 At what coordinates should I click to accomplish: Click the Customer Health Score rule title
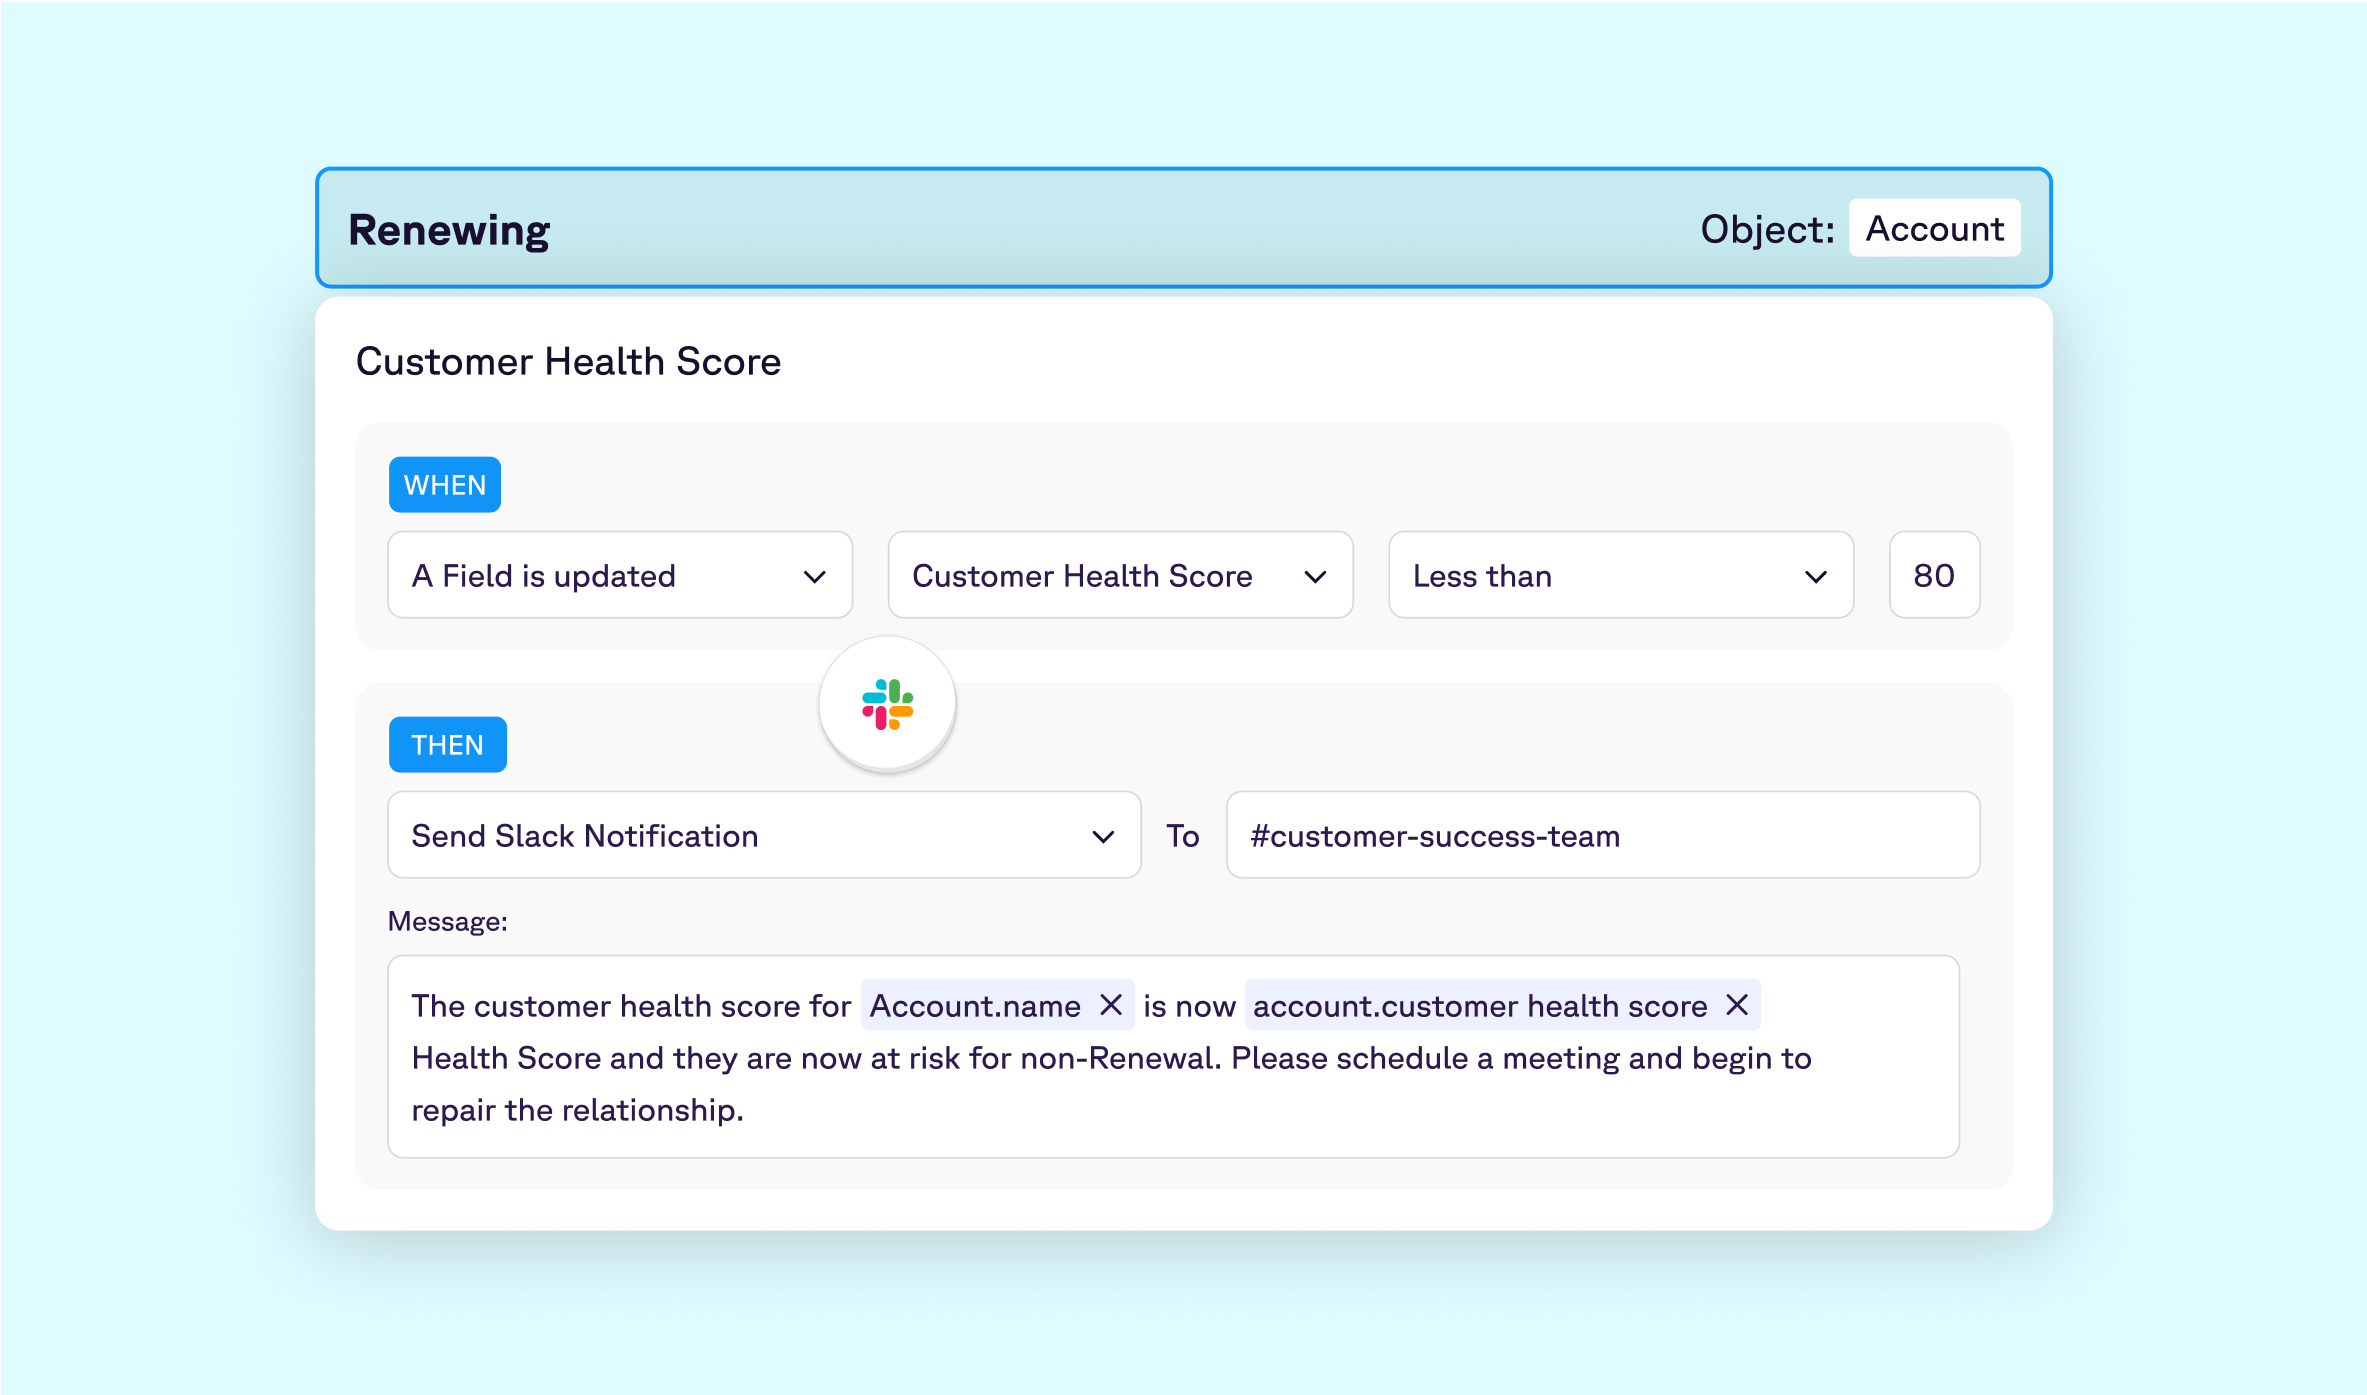pyautogui.click(x=568, y=361)
